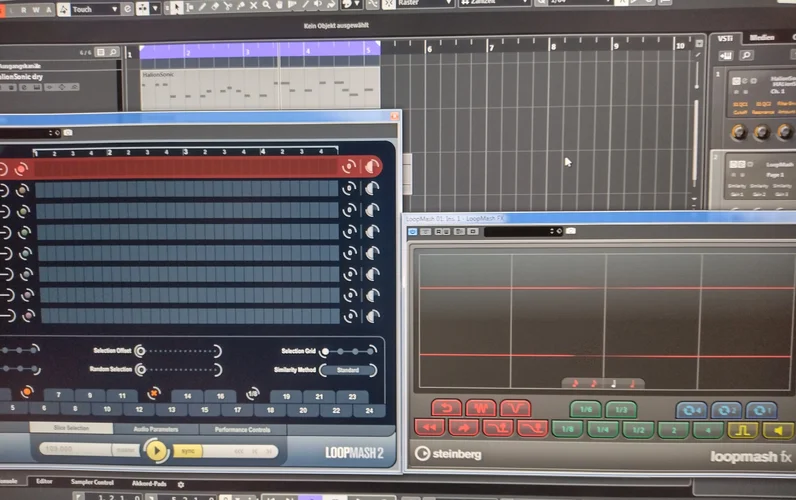
Task: Open LoopMash 2 preset selector arrows
Action: [x=51, y=132]
